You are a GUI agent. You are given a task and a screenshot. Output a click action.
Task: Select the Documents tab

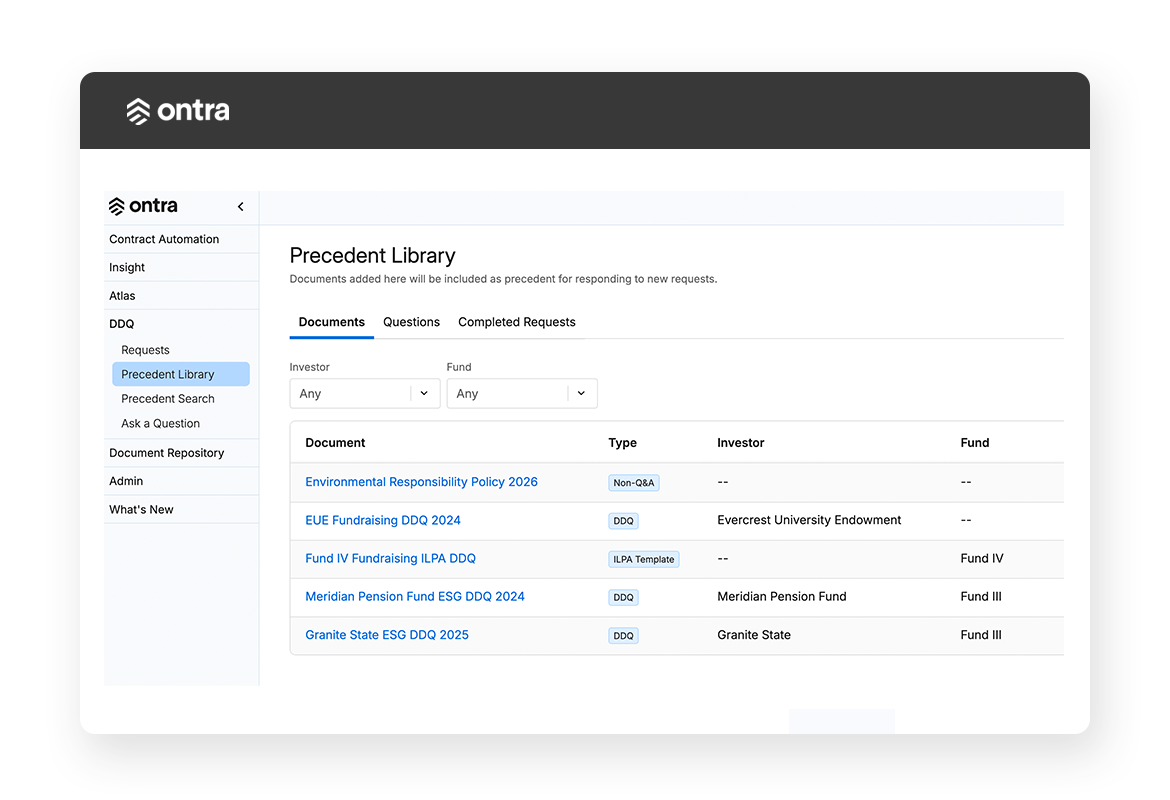(331, 322)
